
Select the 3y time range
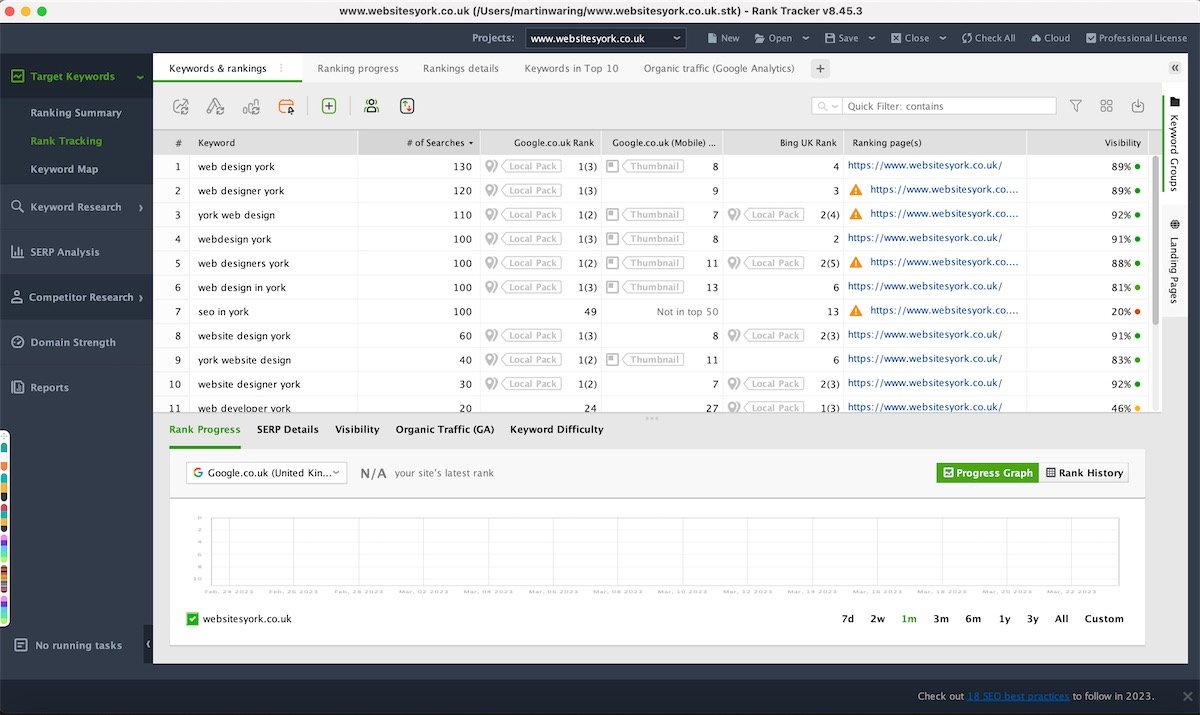1033,619
